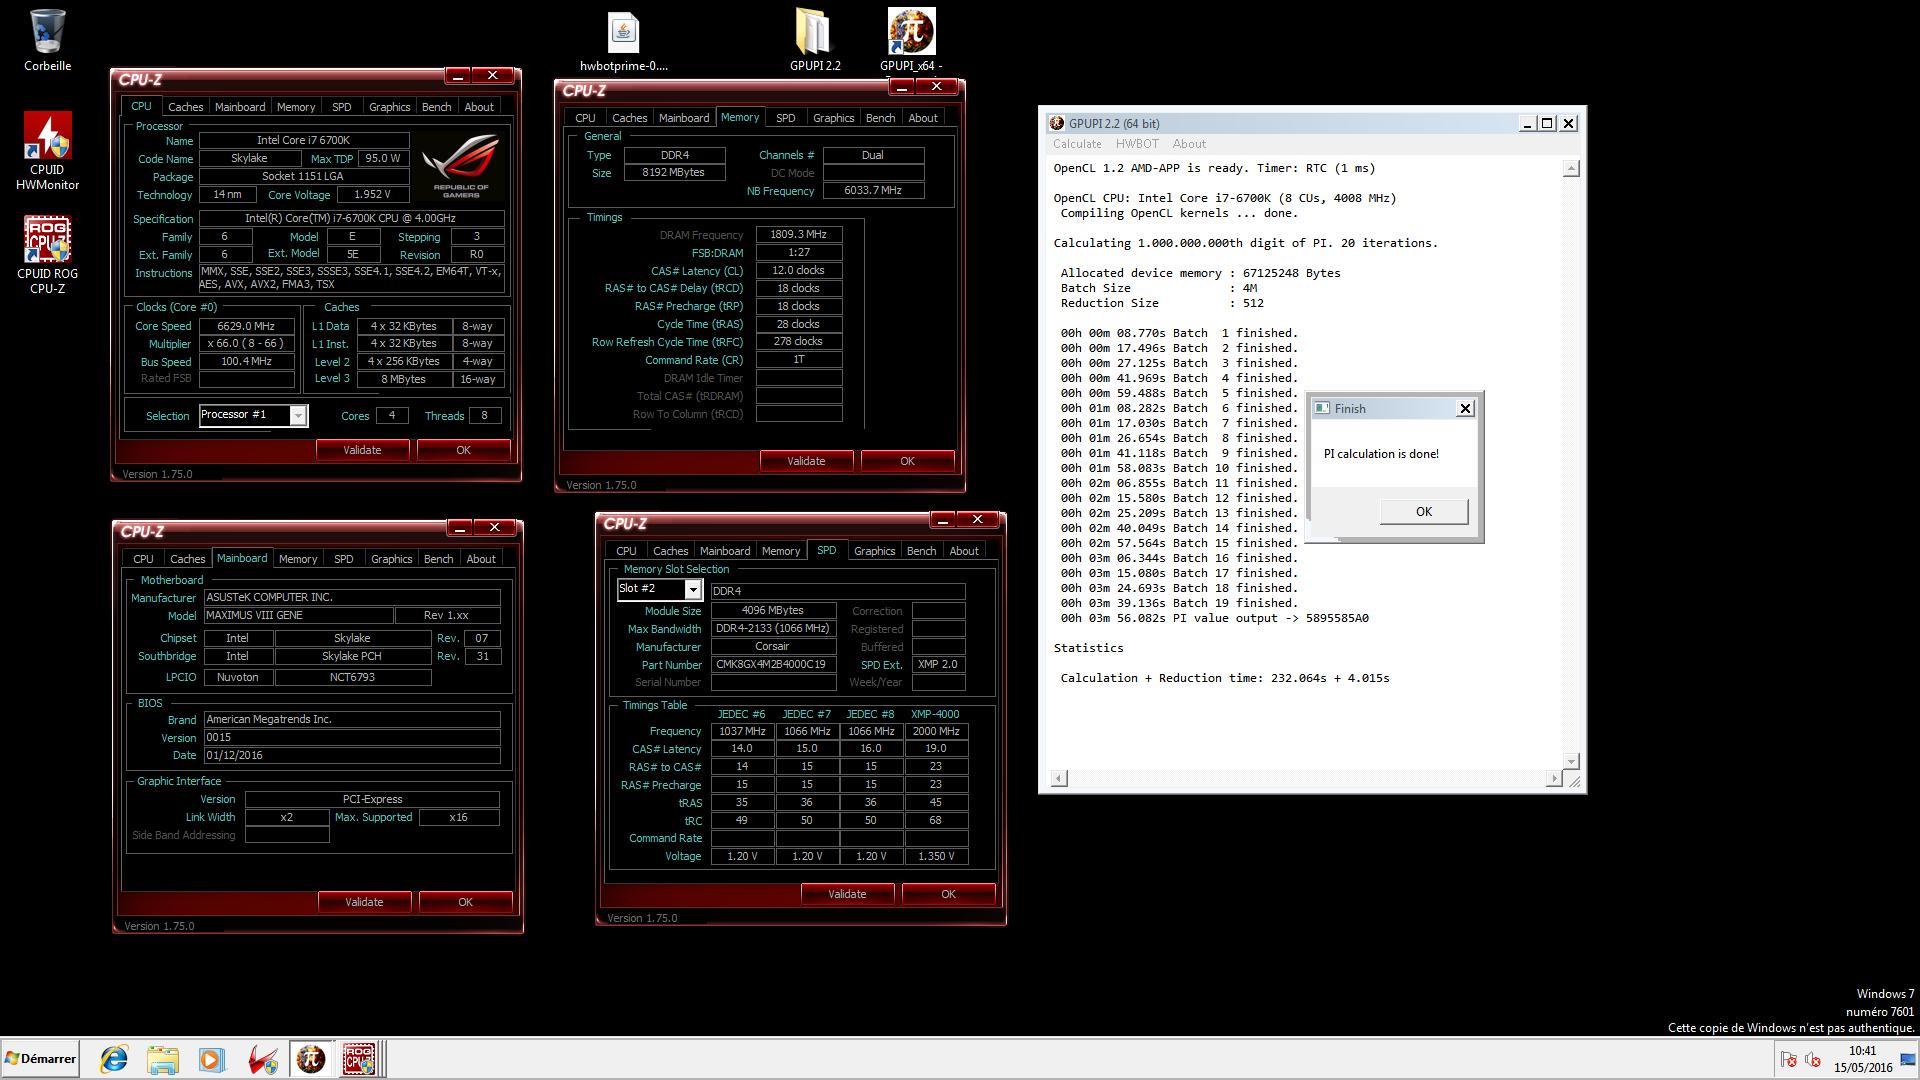Click the Part Number CMK8GX4M2B4000C19 field

coord(773,665)
